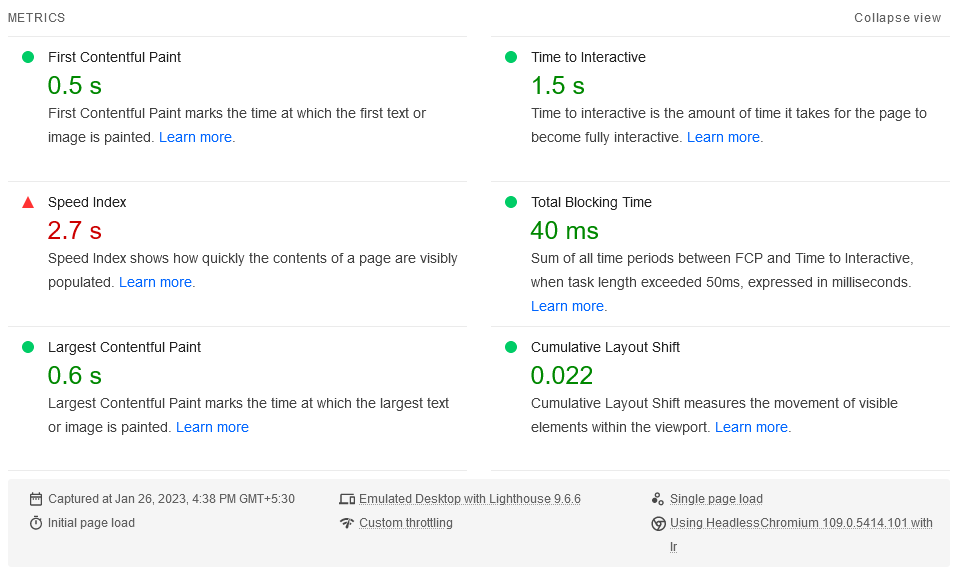Open Learn more for Largest Contentful Paint
This screenshot has width=958, height=572.
click(x=212, y=427)
